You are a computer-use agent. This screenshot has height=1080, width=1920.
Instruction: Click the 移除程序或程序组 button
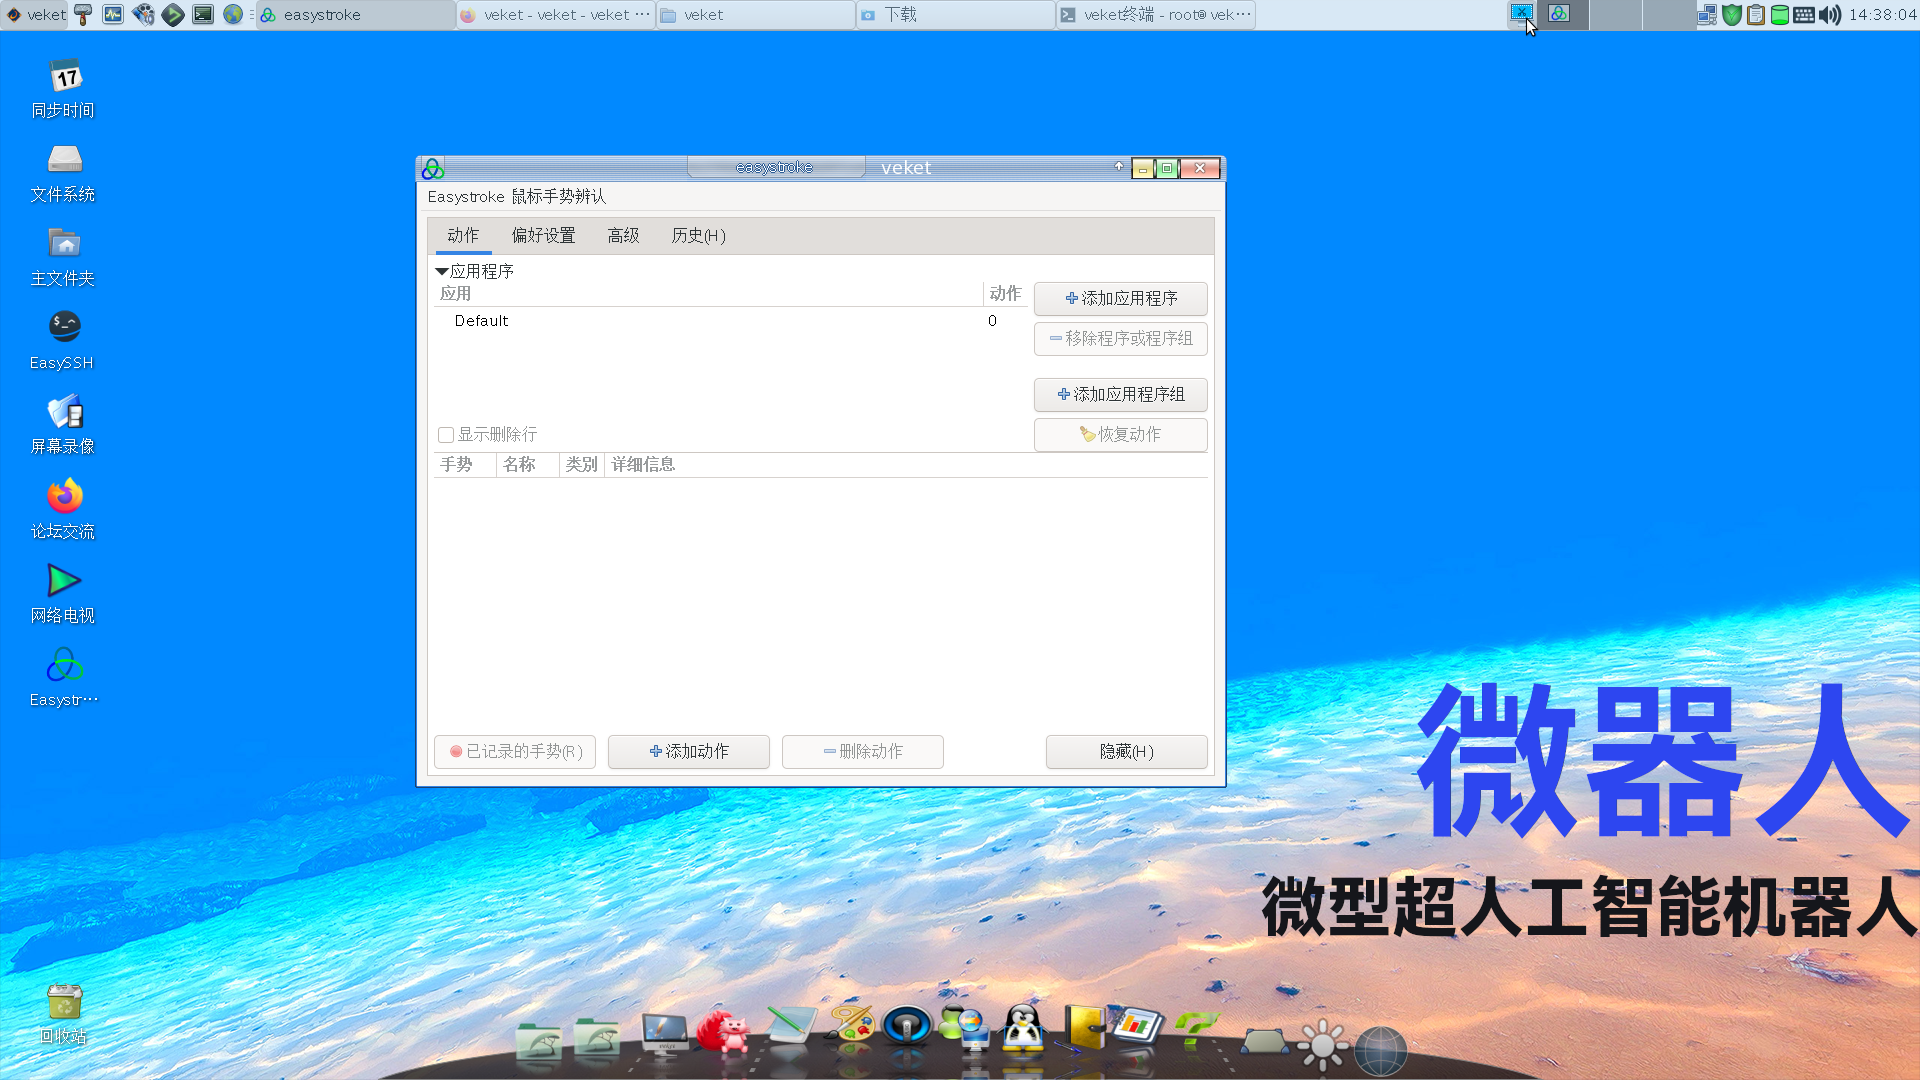[x=1121, y=338]
